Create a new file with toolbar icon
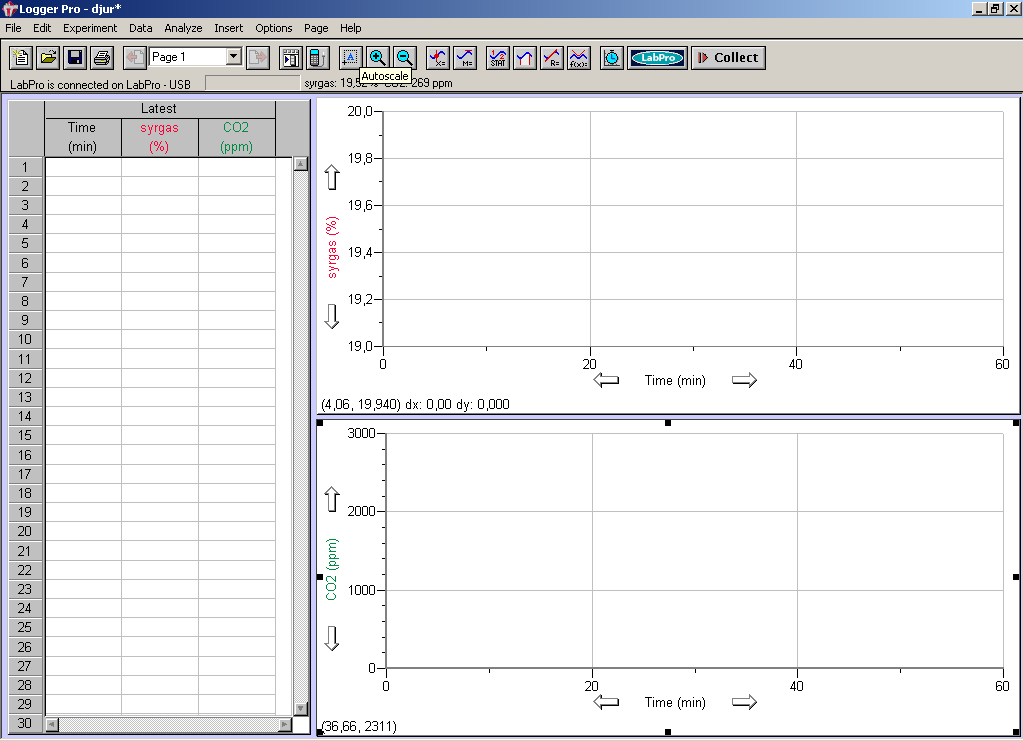The image size is (1023, 741). [x=21, y=57]
